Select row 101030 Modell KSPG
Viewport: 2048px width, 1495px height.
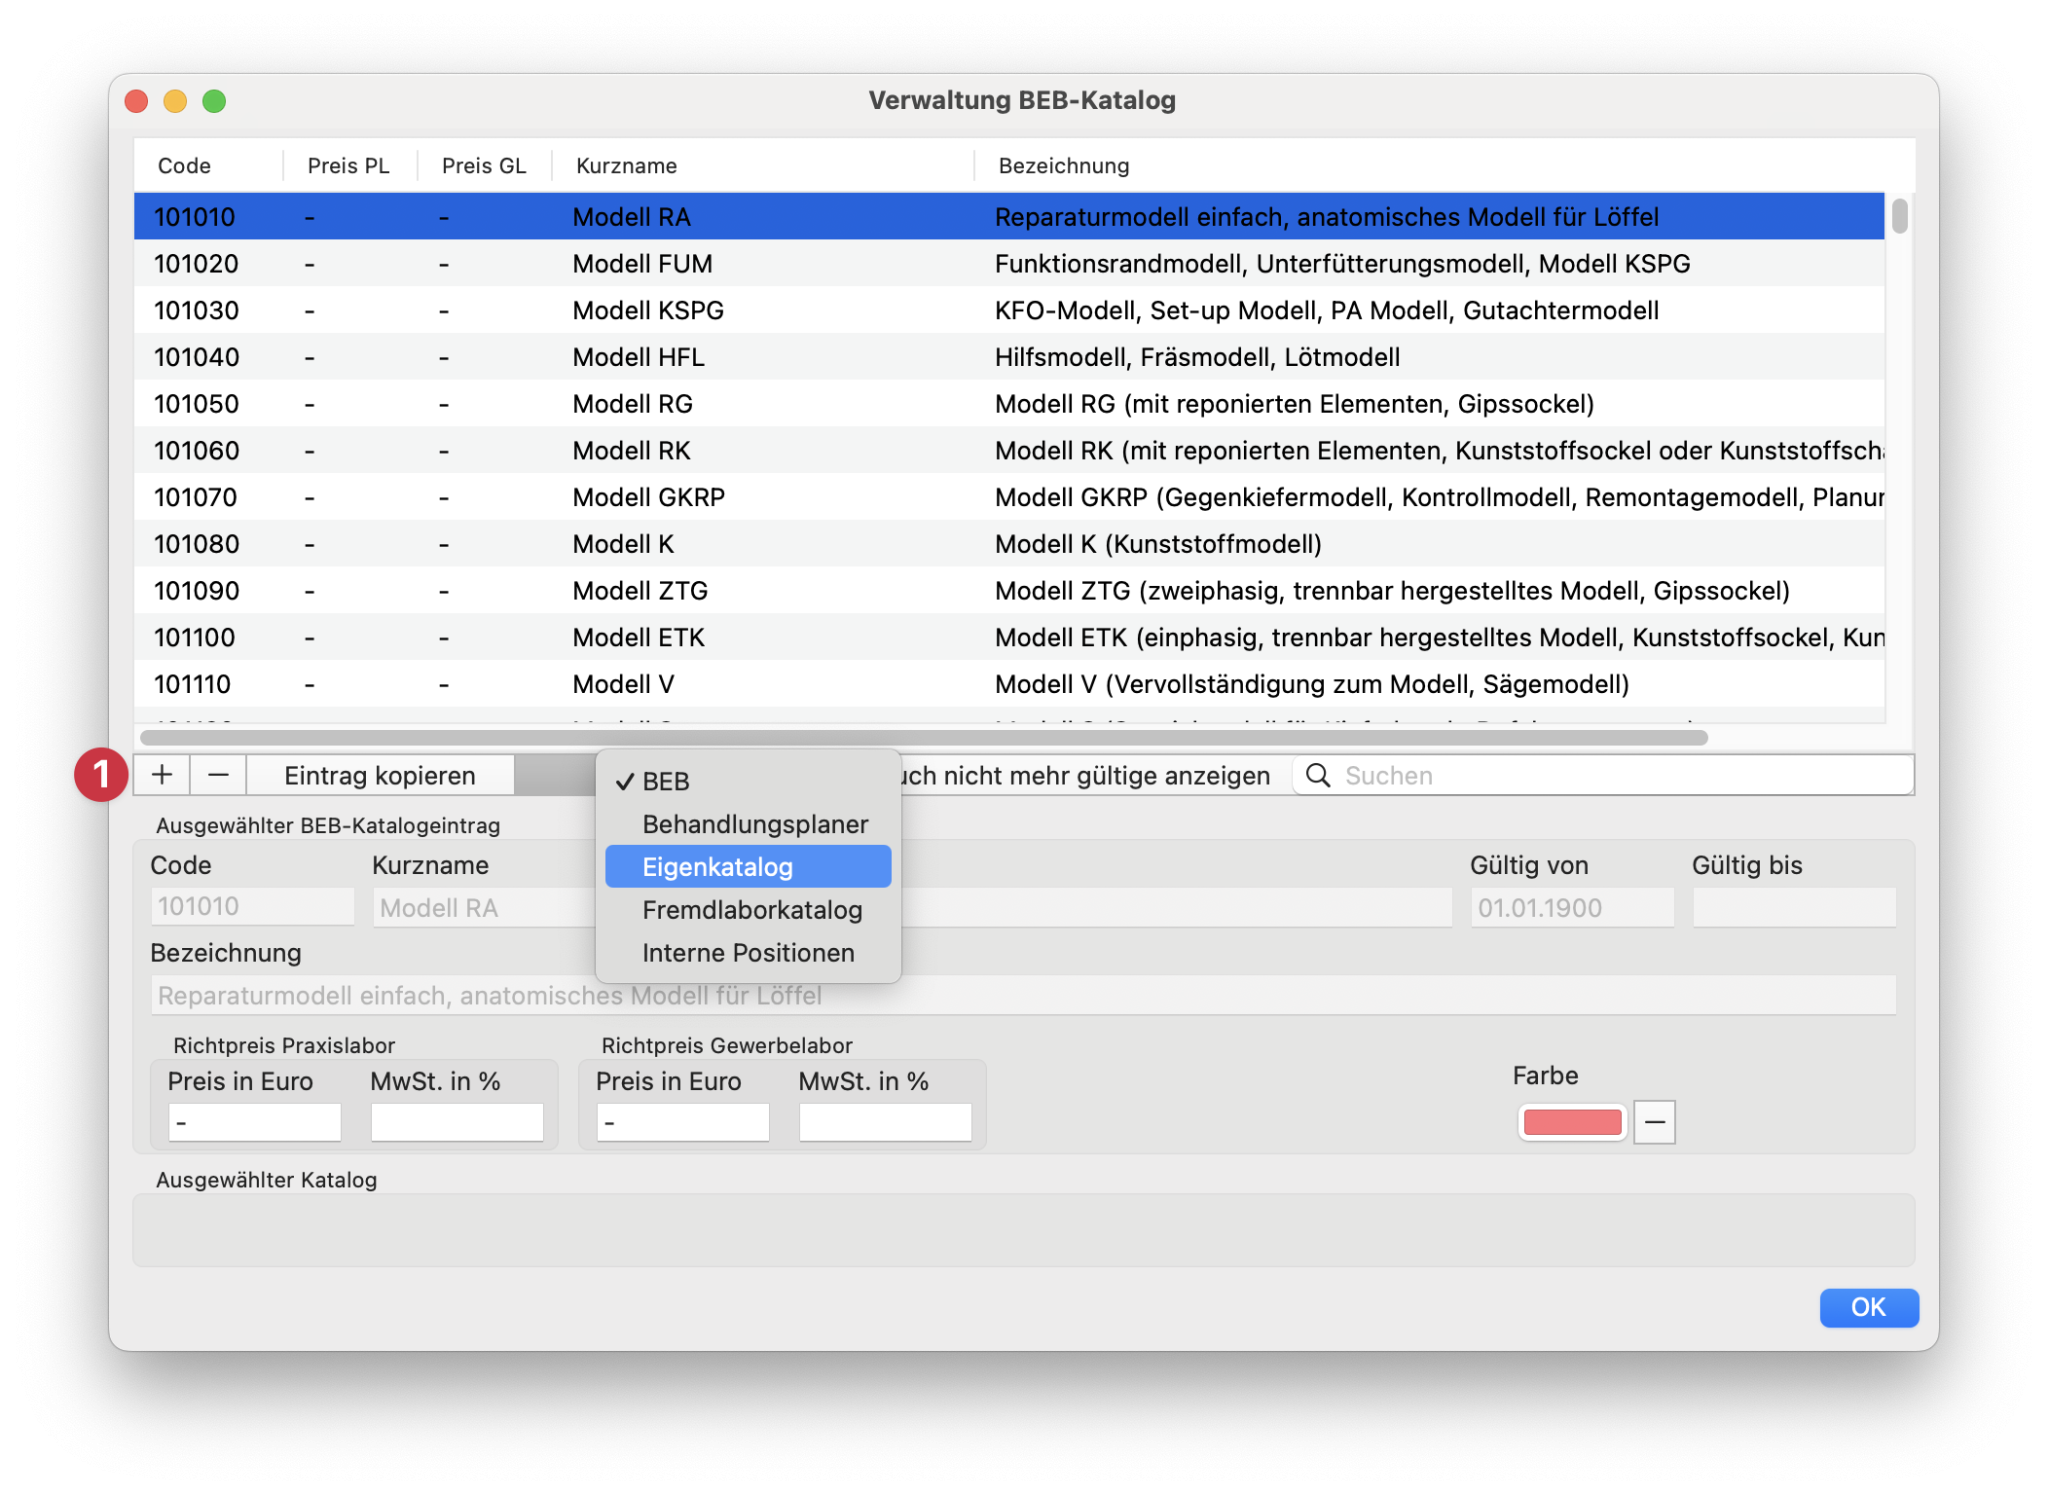click(1009, 311)
